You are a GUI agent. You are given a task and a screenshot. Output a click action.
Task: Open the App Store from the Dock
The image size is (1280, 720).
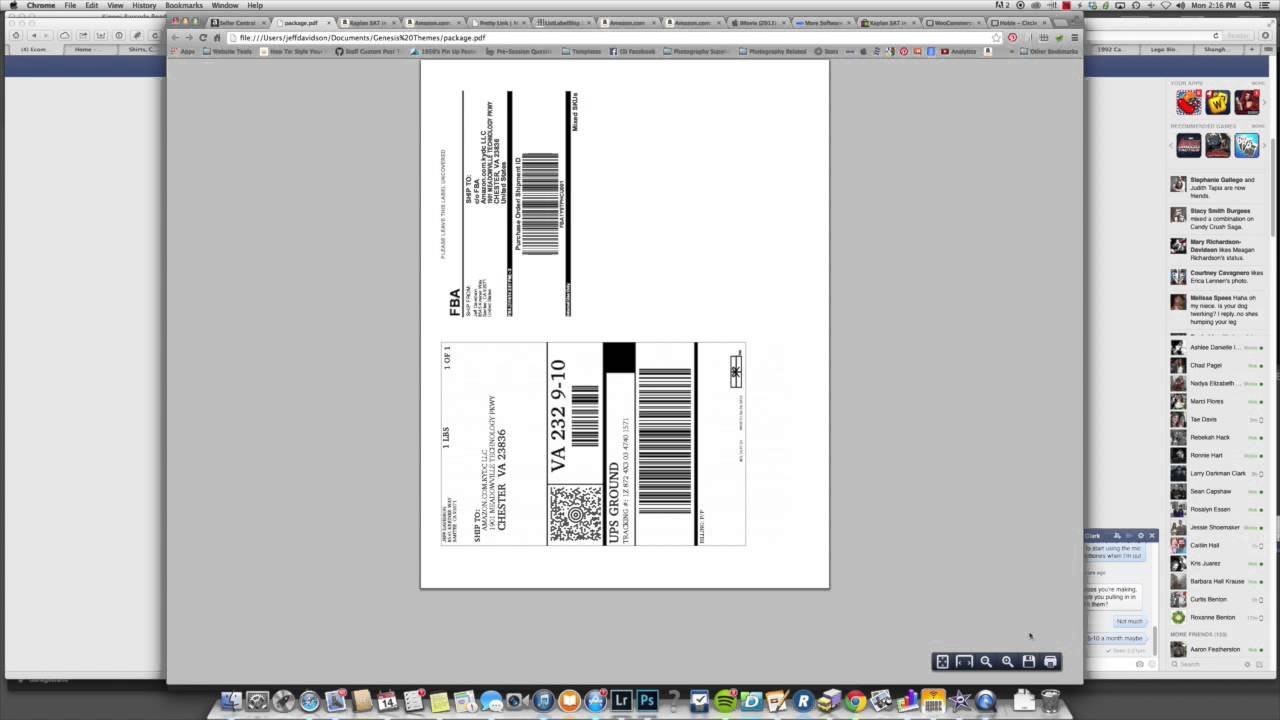(595, 702)
